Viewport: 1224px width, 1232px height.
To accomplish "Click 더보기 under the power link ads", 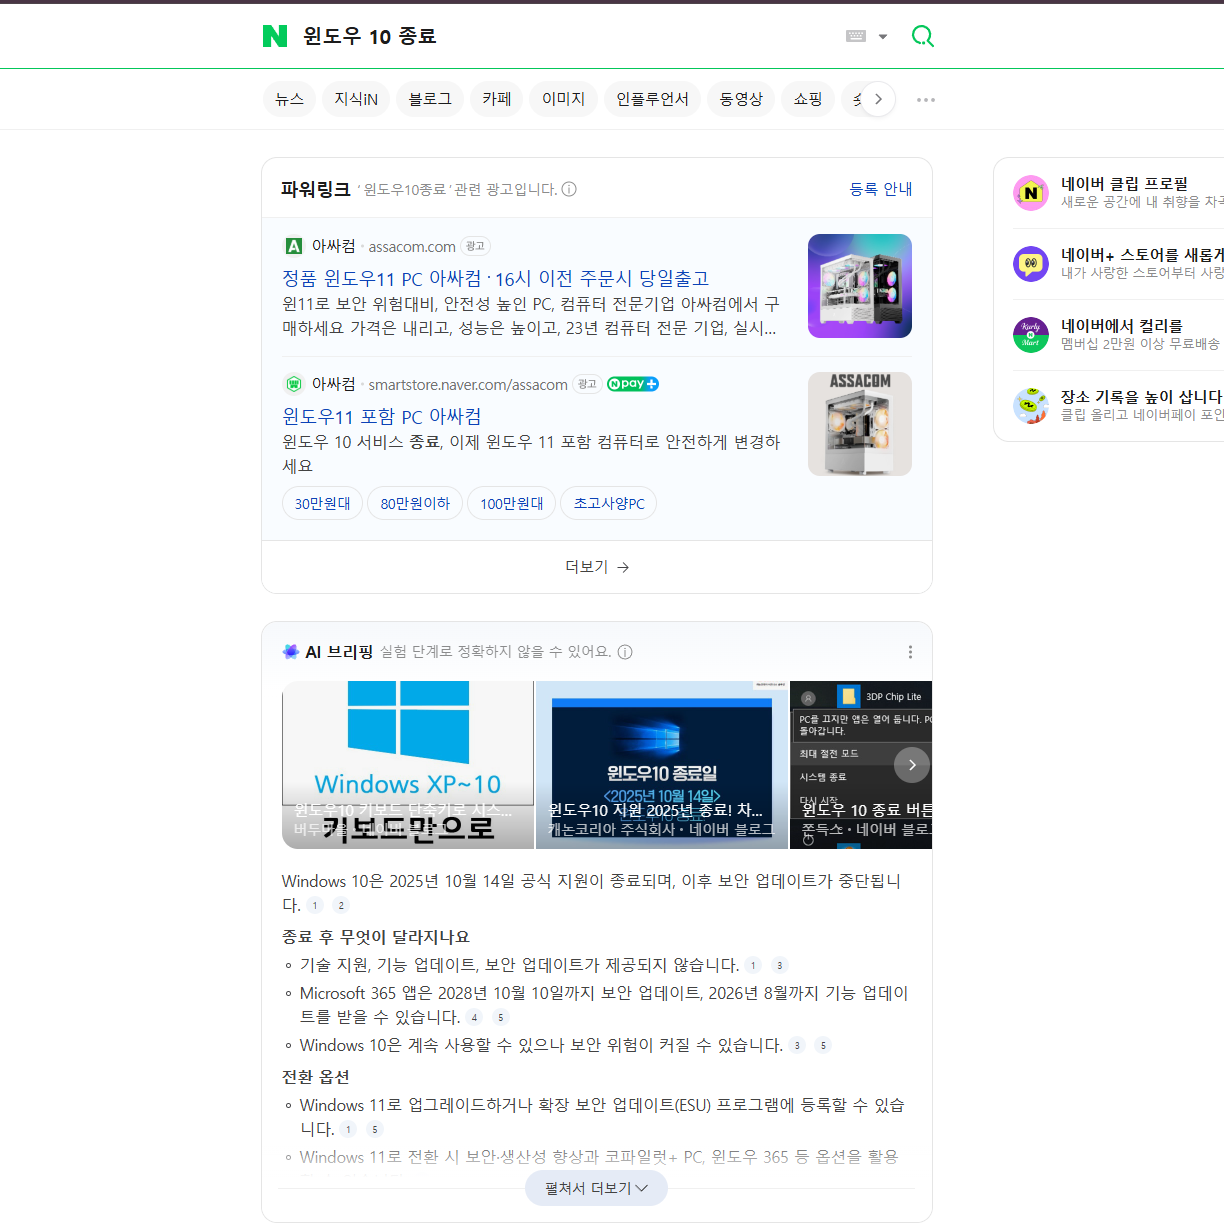I will [x=597, y=567].
